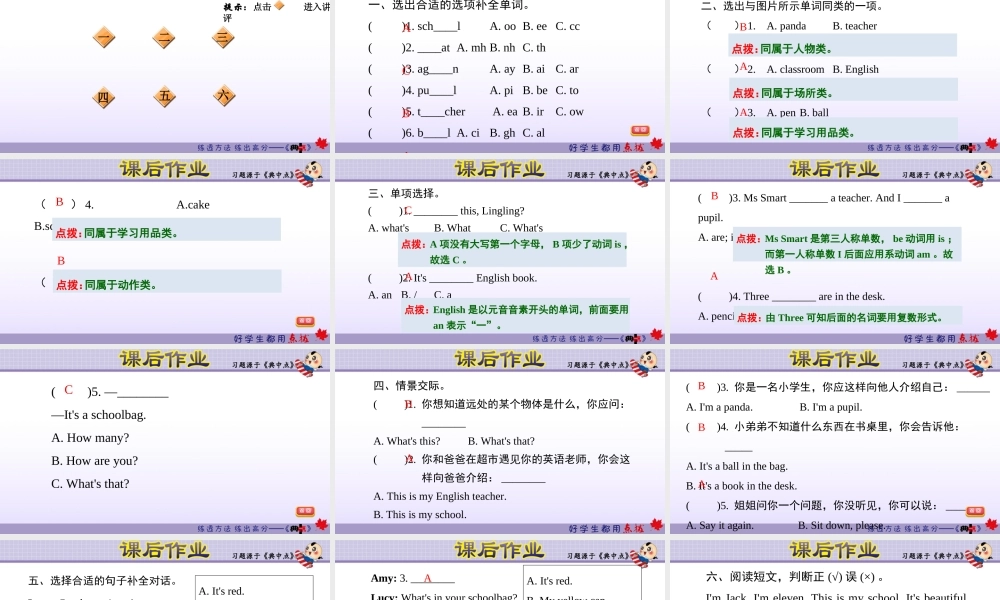Click the 五 diamond navigation icon
This screenshot has width=1000, height=600.
point(164,97)
